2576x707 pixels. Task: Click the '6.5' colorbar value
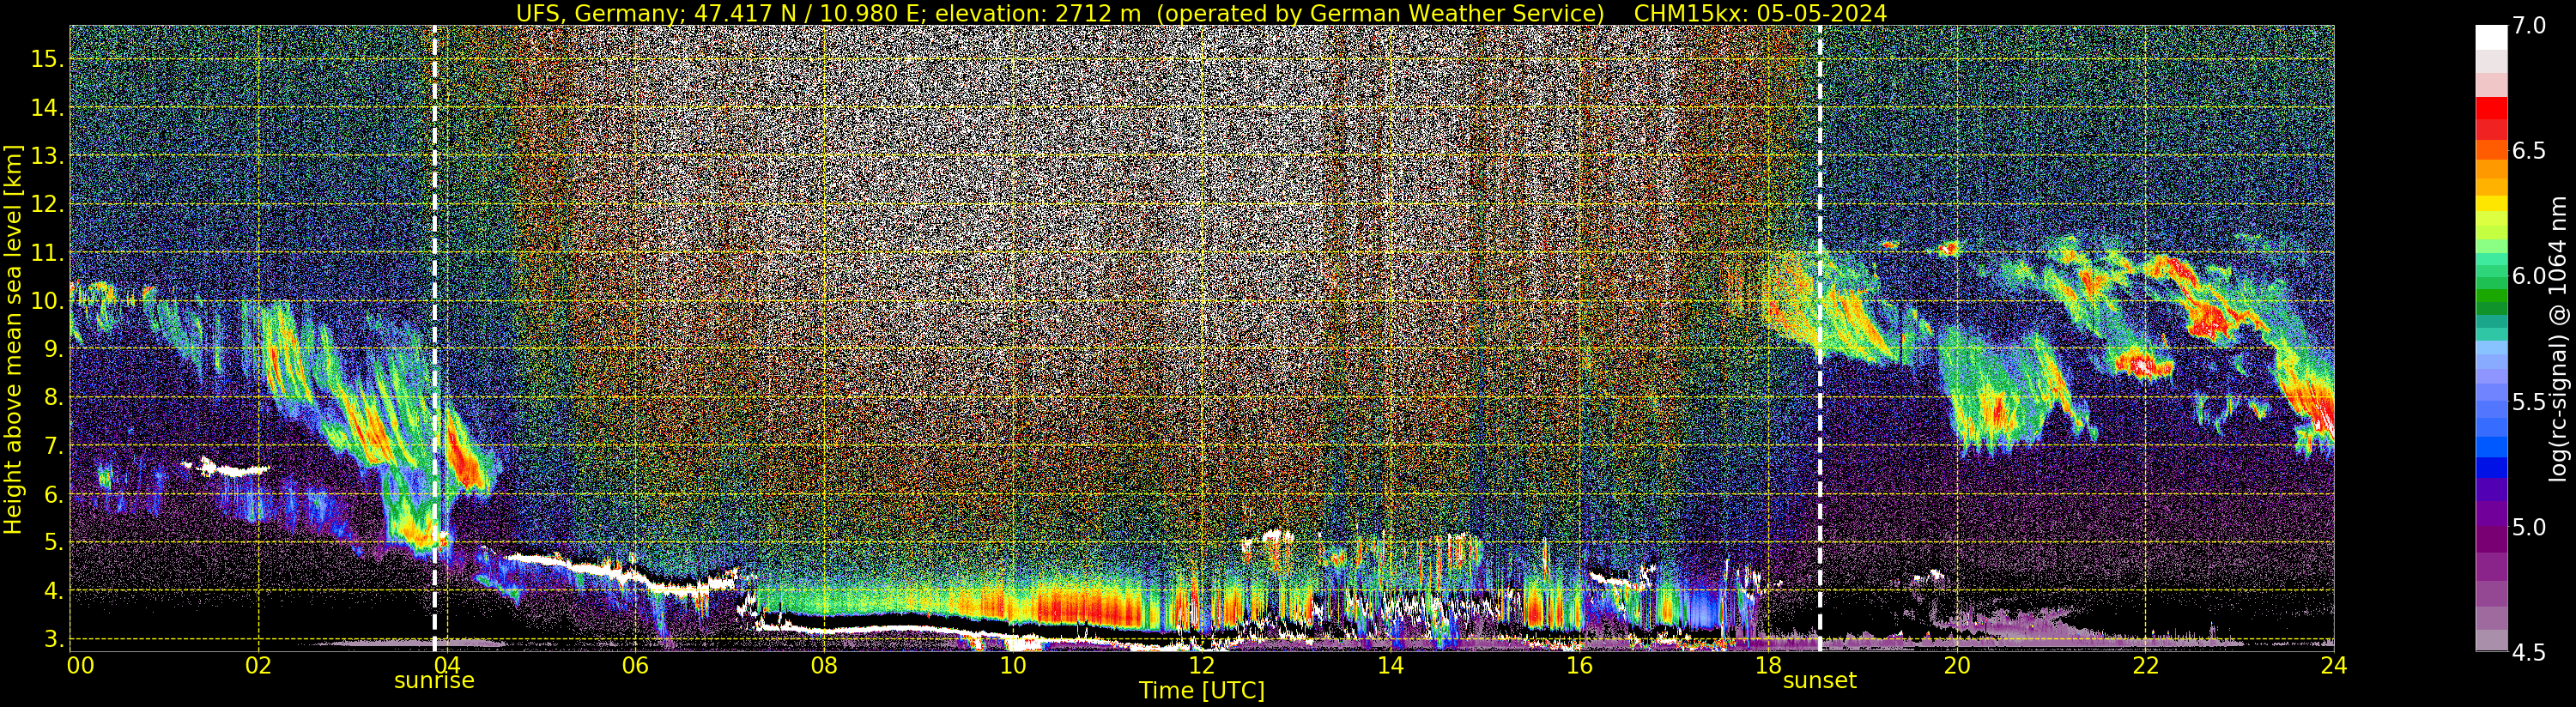click(x=2529, y=151)
